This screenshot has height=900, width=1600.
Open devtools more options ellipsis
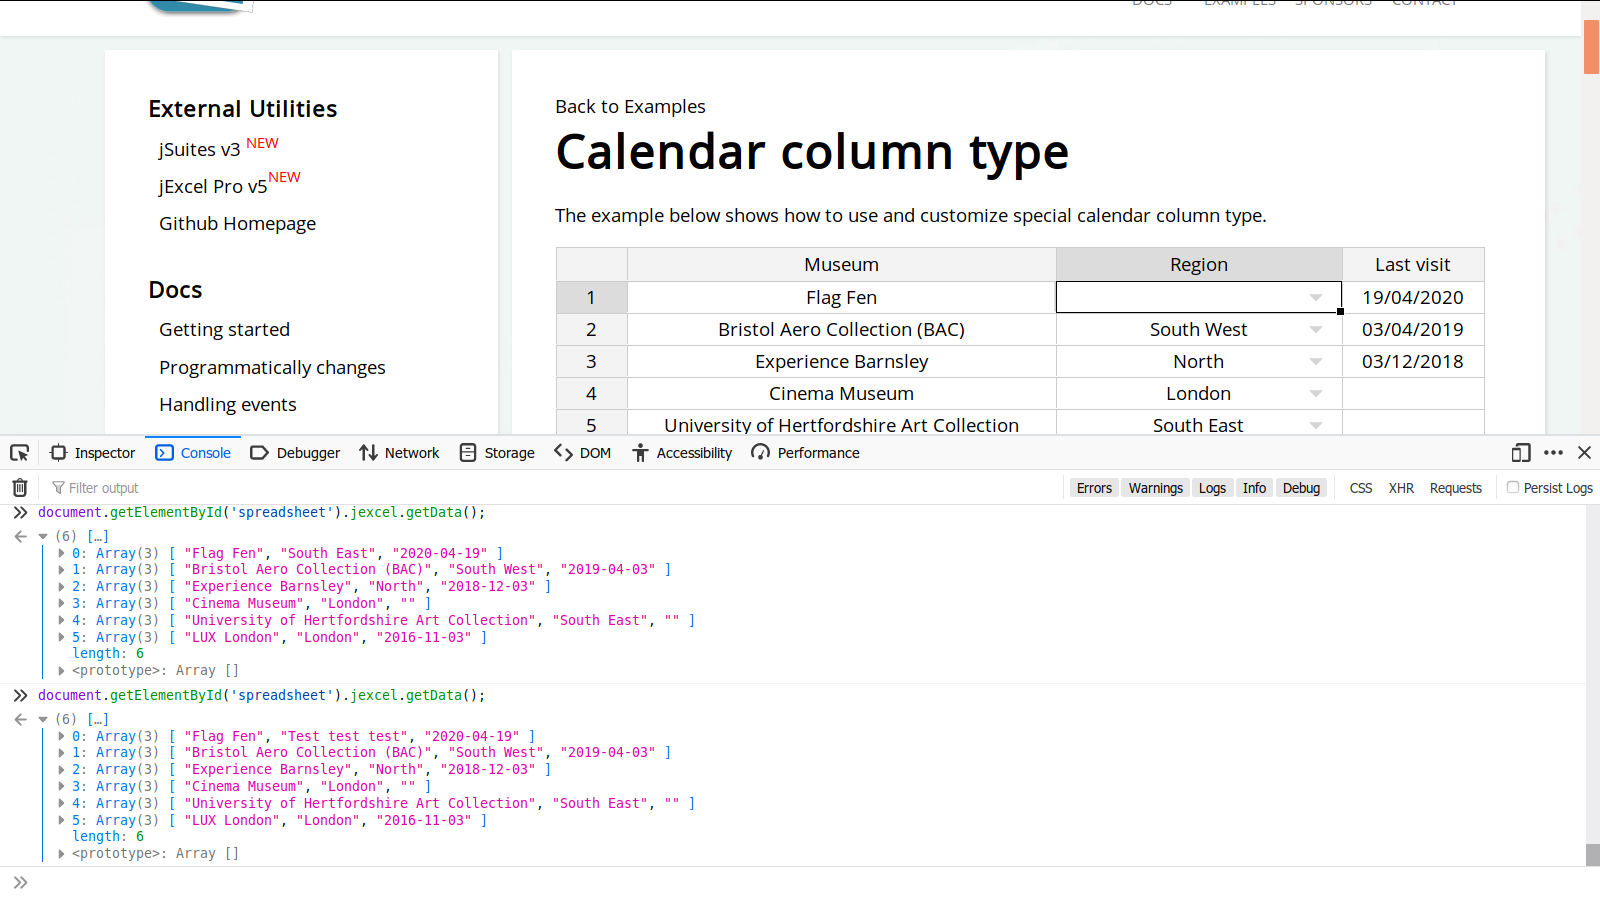1553,453
